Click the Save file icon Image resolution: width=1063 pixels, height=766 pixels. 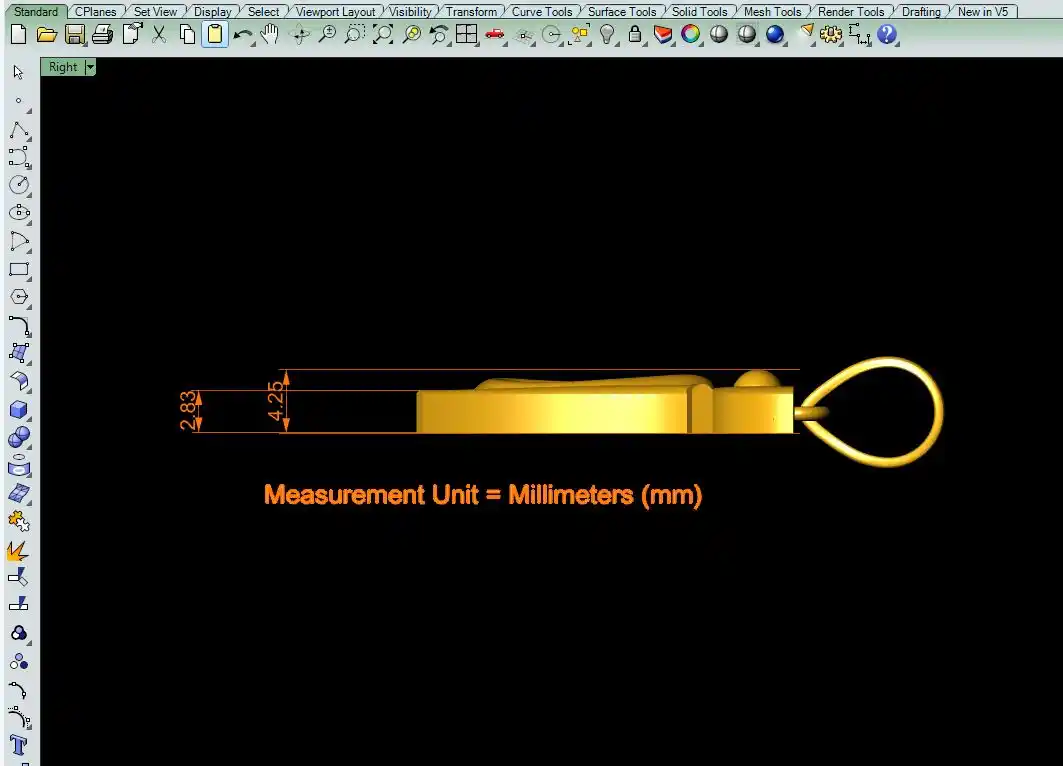pos(74,35)
